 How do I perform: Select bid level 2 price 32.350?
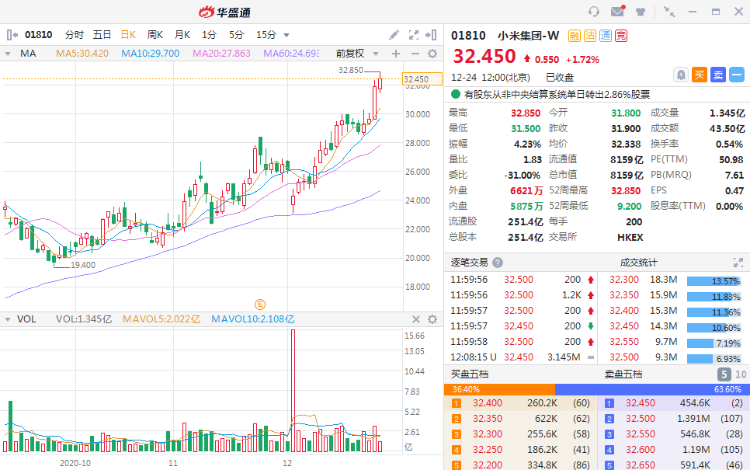click(487, 419)
